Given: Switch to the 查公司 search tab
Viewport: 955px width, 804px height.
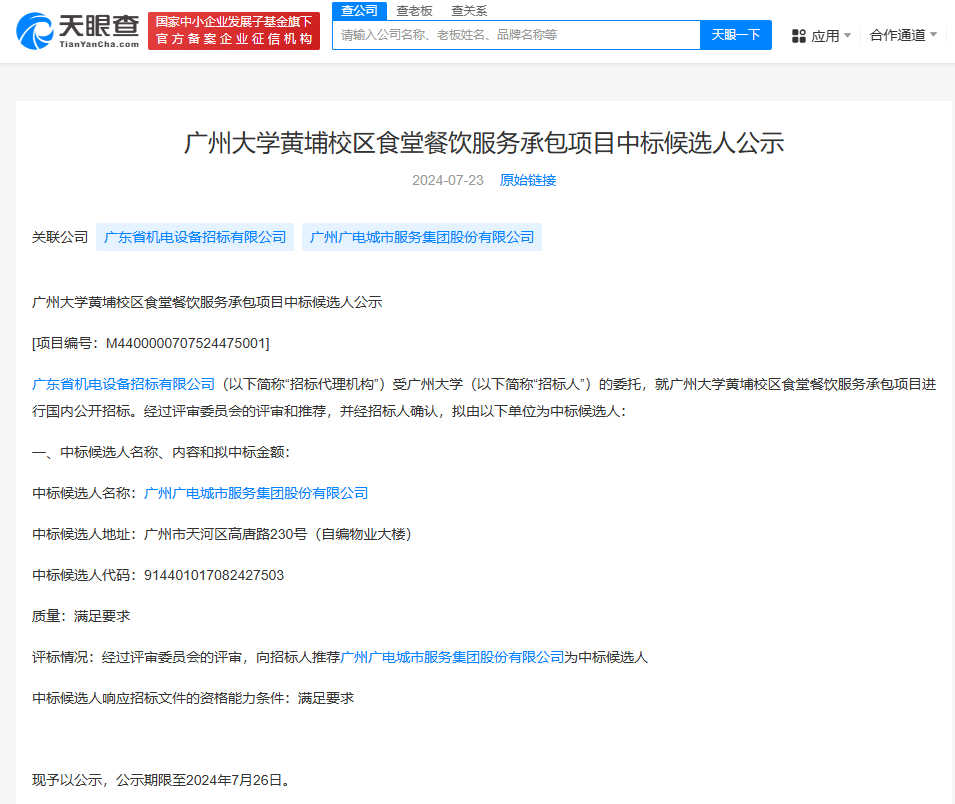Looking at the screenshot, I should coord(359,11).
